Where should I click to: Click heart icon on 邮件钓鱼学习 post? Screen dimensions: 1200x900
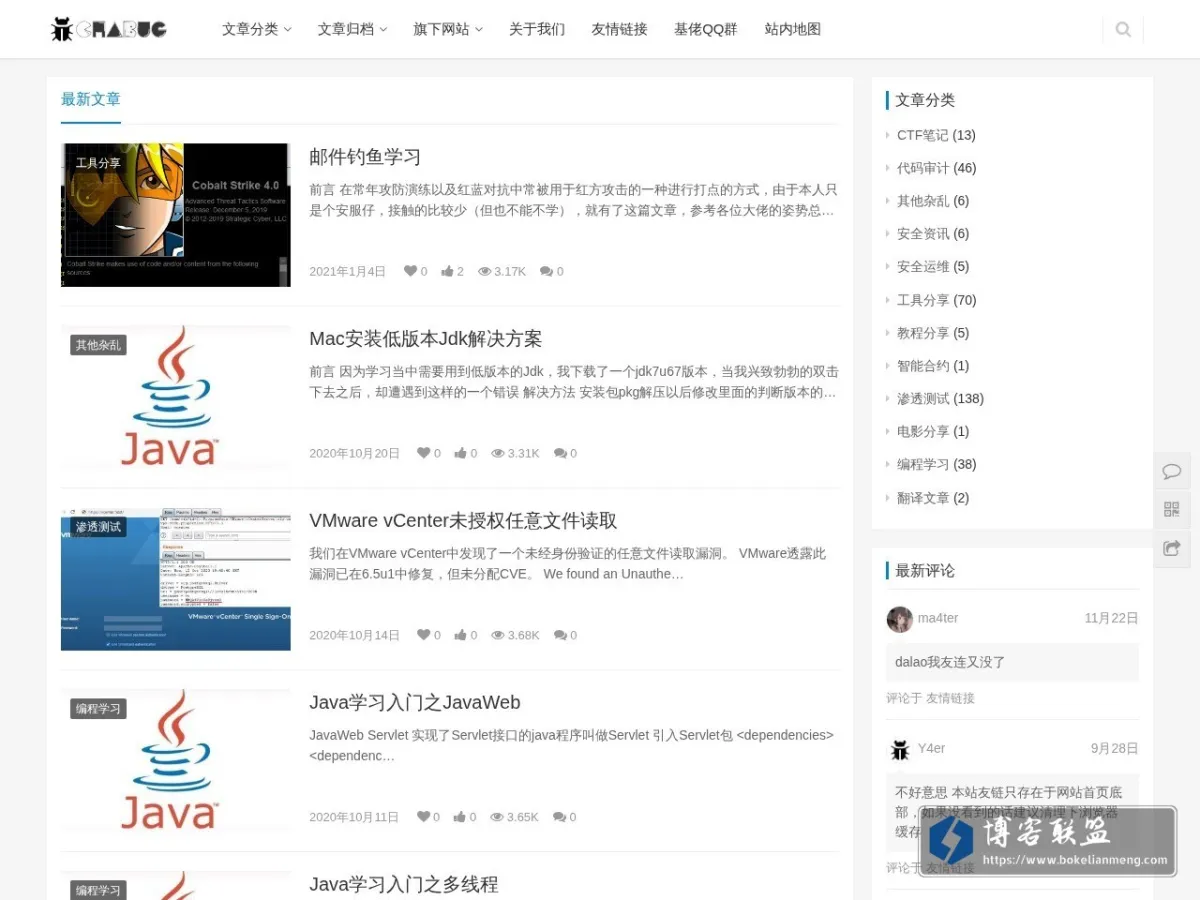(x=410, y=271)
